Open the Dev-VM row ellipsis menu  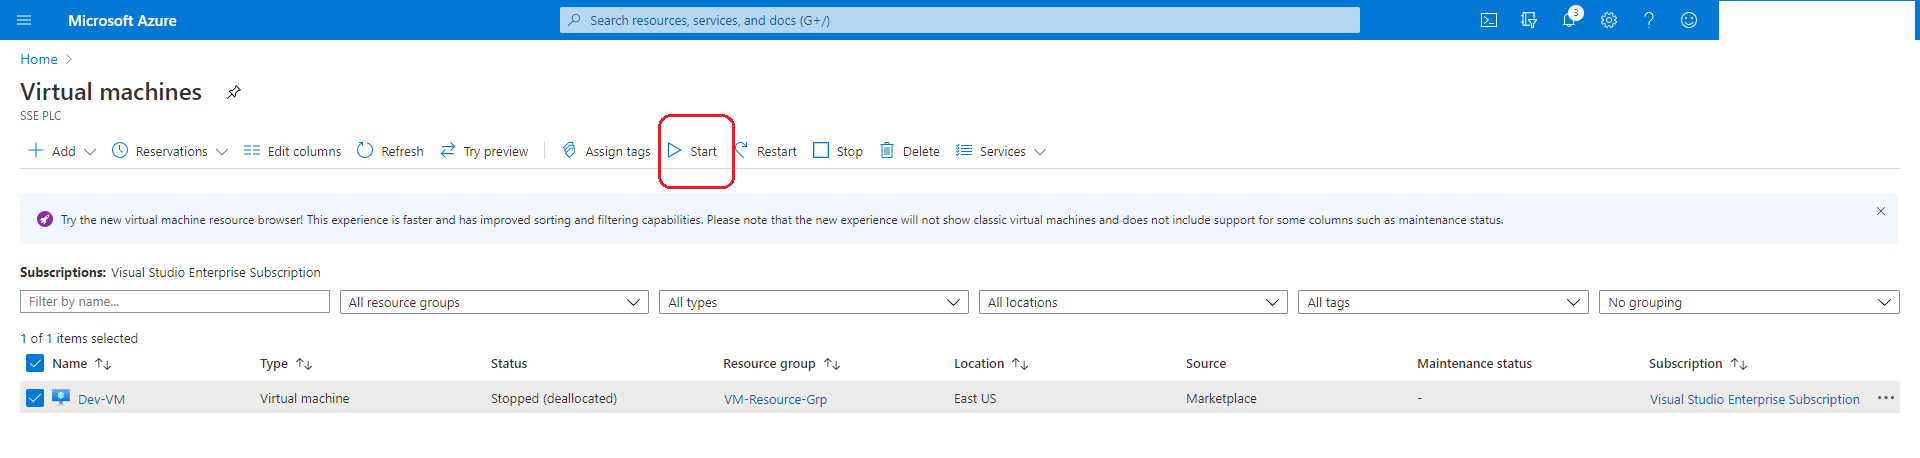coord(1886,398)
